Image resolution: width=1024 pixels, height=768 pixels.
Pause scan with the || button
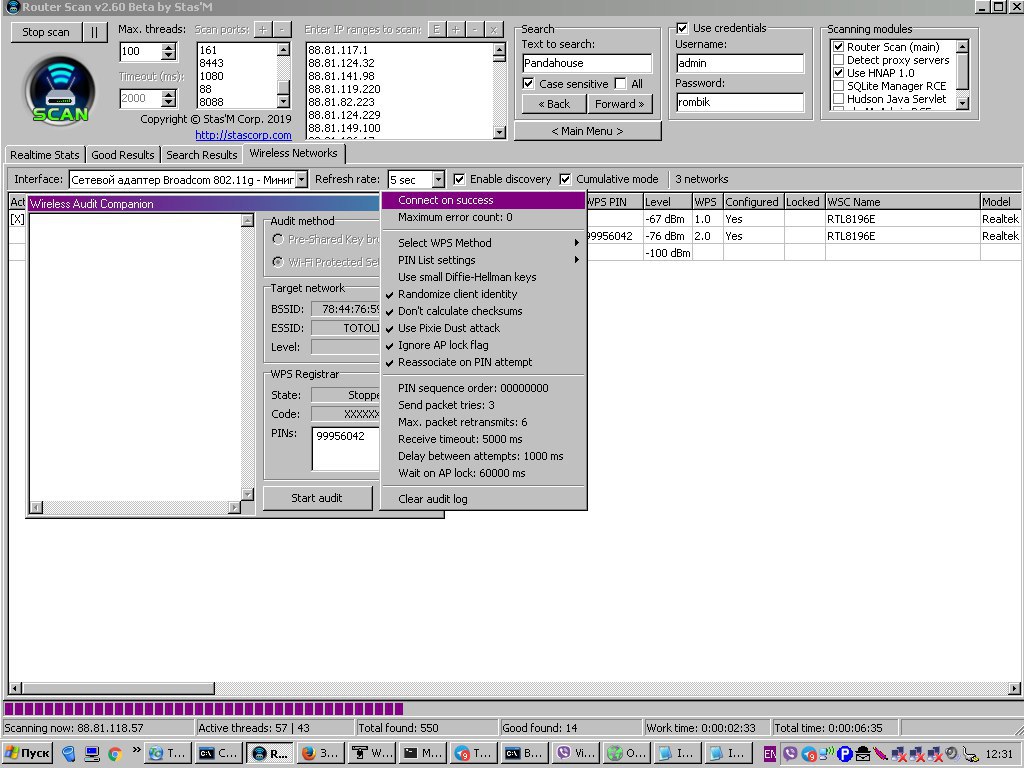click(95, 32)
